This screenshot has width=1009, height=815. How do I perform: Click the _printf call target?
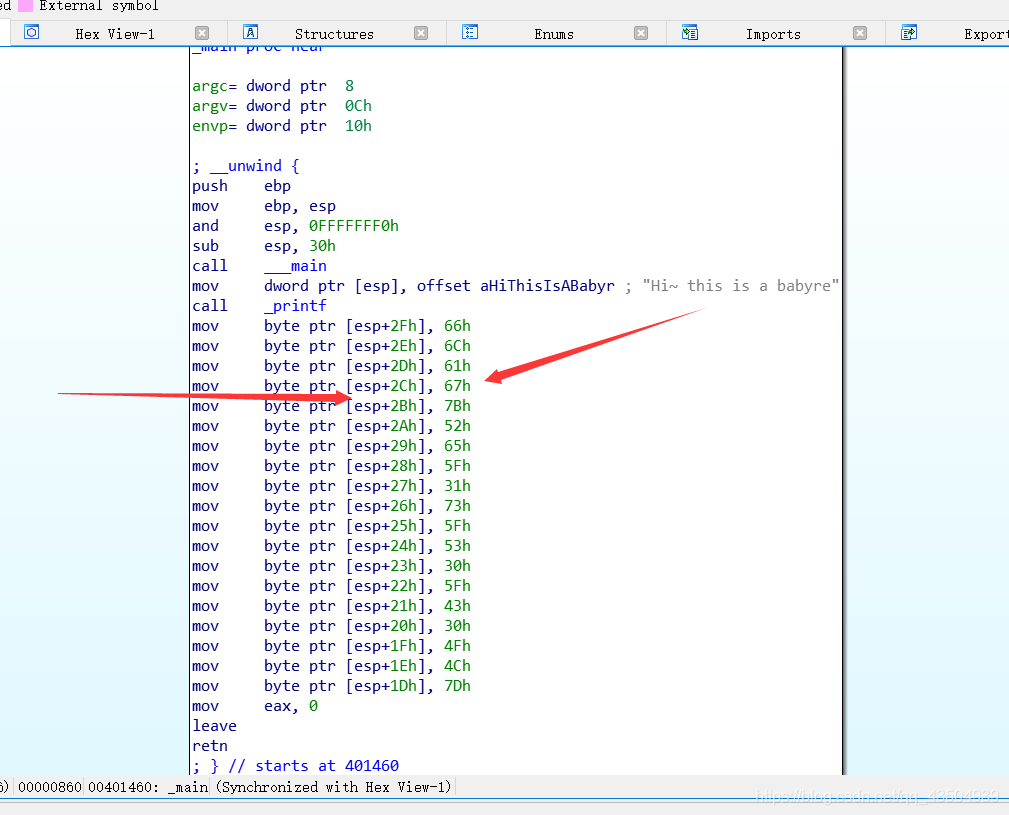[295, 306]
